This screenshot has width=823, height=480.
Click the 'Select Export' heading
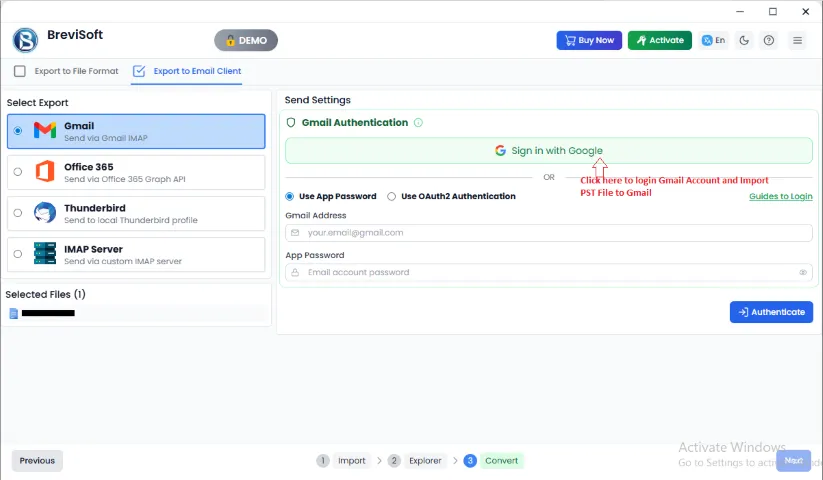pos(37,103)
